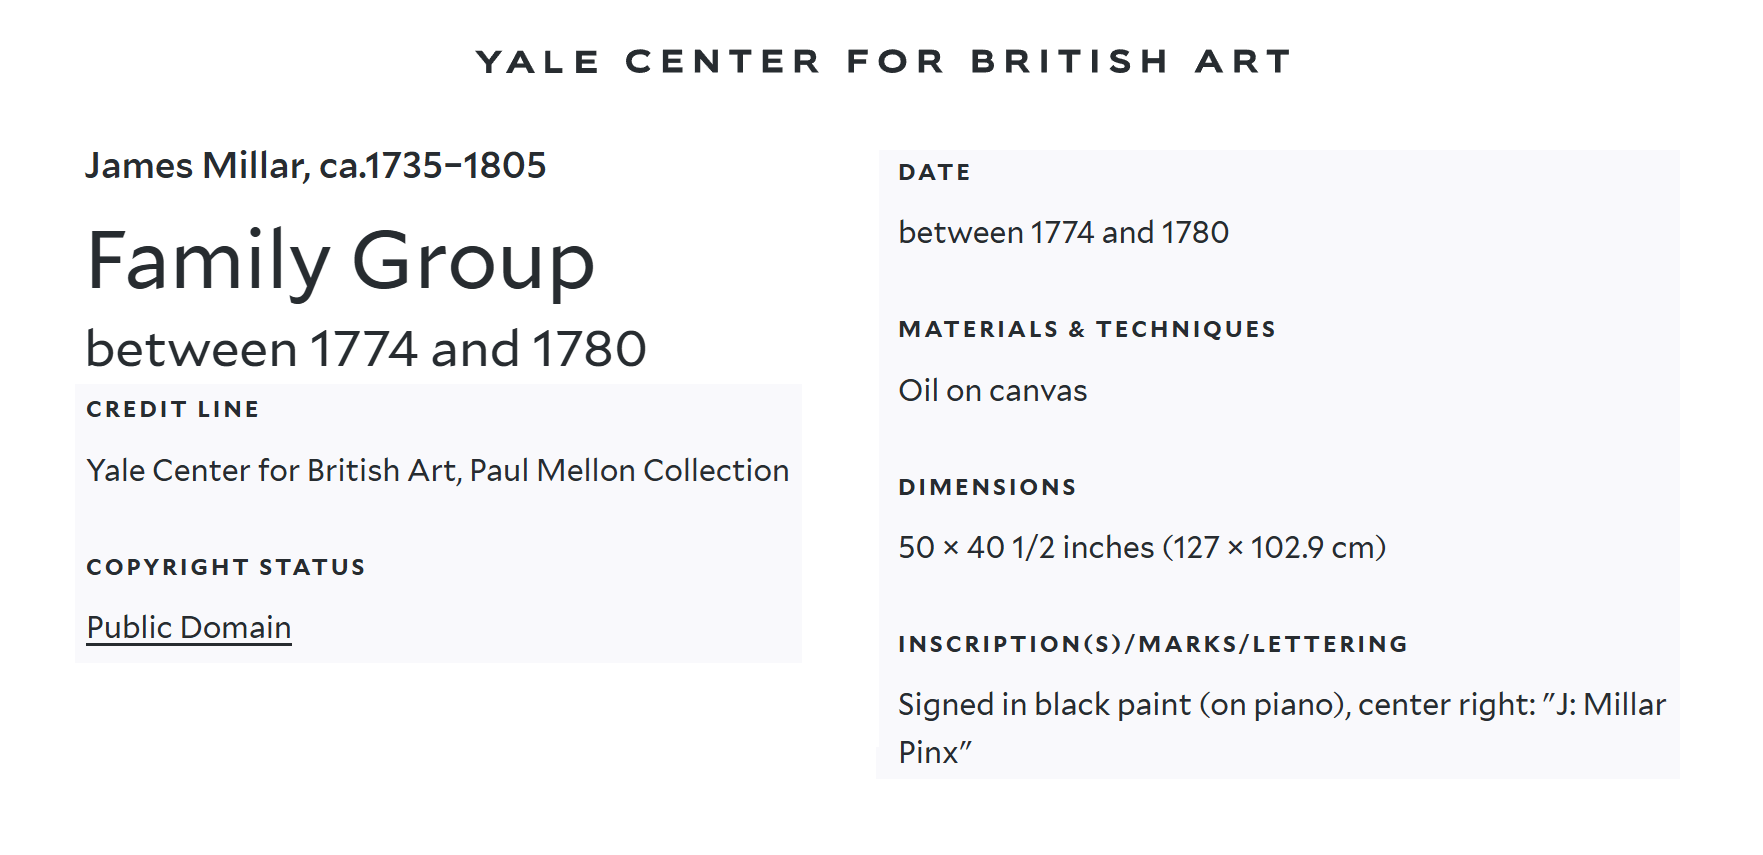Viewport: 1763px width, 855px height.
Task: Select the 'Oil on canvas' text
Action: (992, 390)
